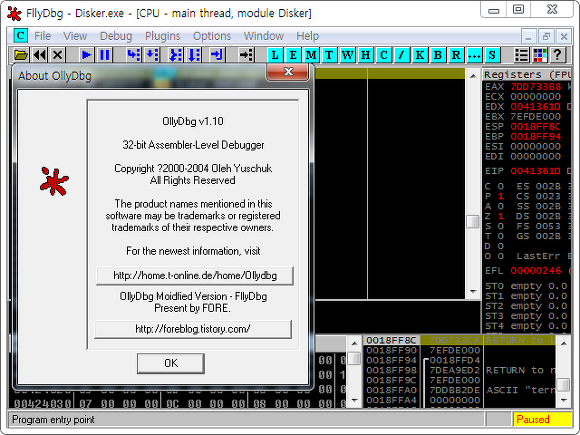Show Handles via H button
The height and width of the screenshot is (435, 580).
365,55
